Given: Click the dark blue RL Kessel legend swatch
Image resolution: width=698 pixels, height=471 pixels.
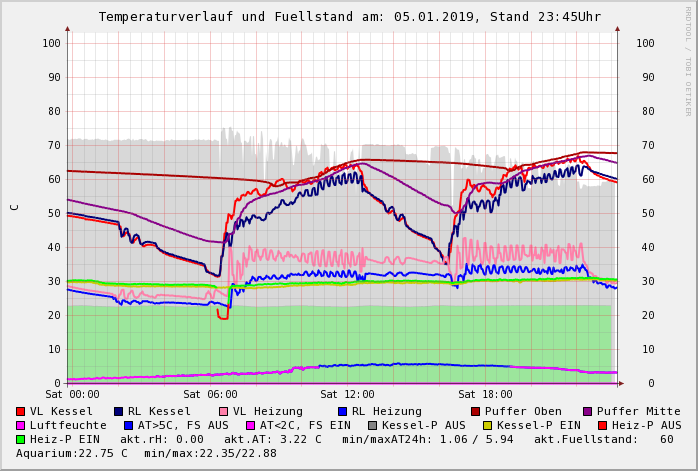Looking at the screenshot, I should [x=119, y=411].
